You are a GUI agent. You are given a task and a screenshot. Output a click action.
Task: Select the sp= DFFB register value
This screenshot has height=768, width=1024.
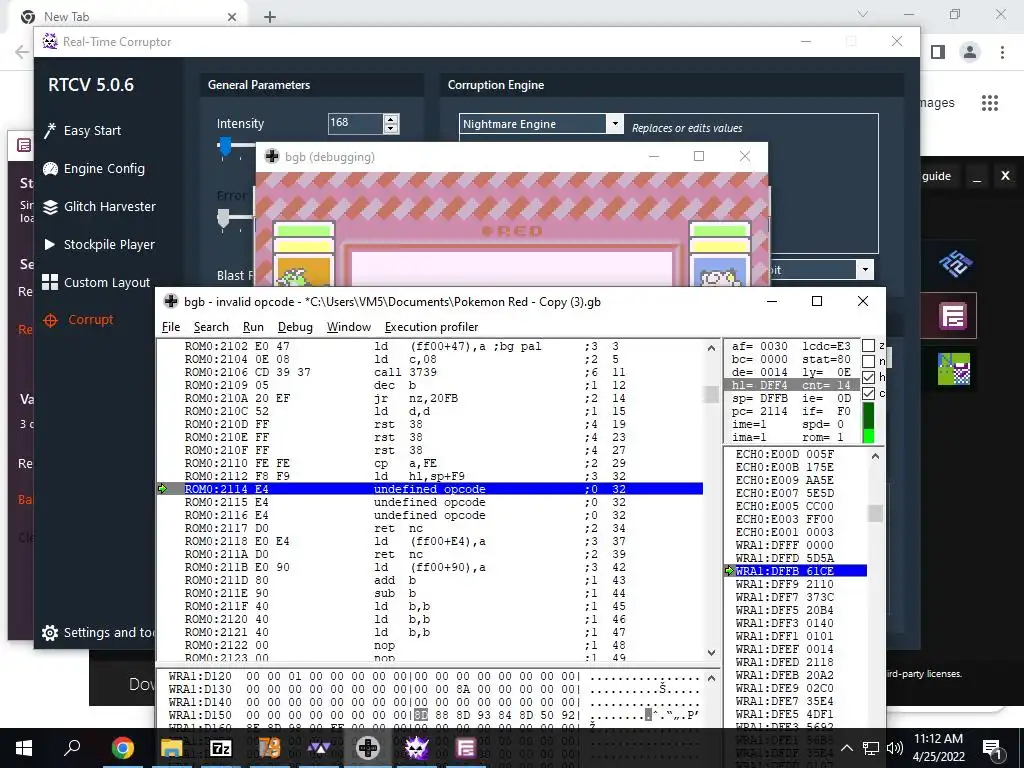[760, 398]
